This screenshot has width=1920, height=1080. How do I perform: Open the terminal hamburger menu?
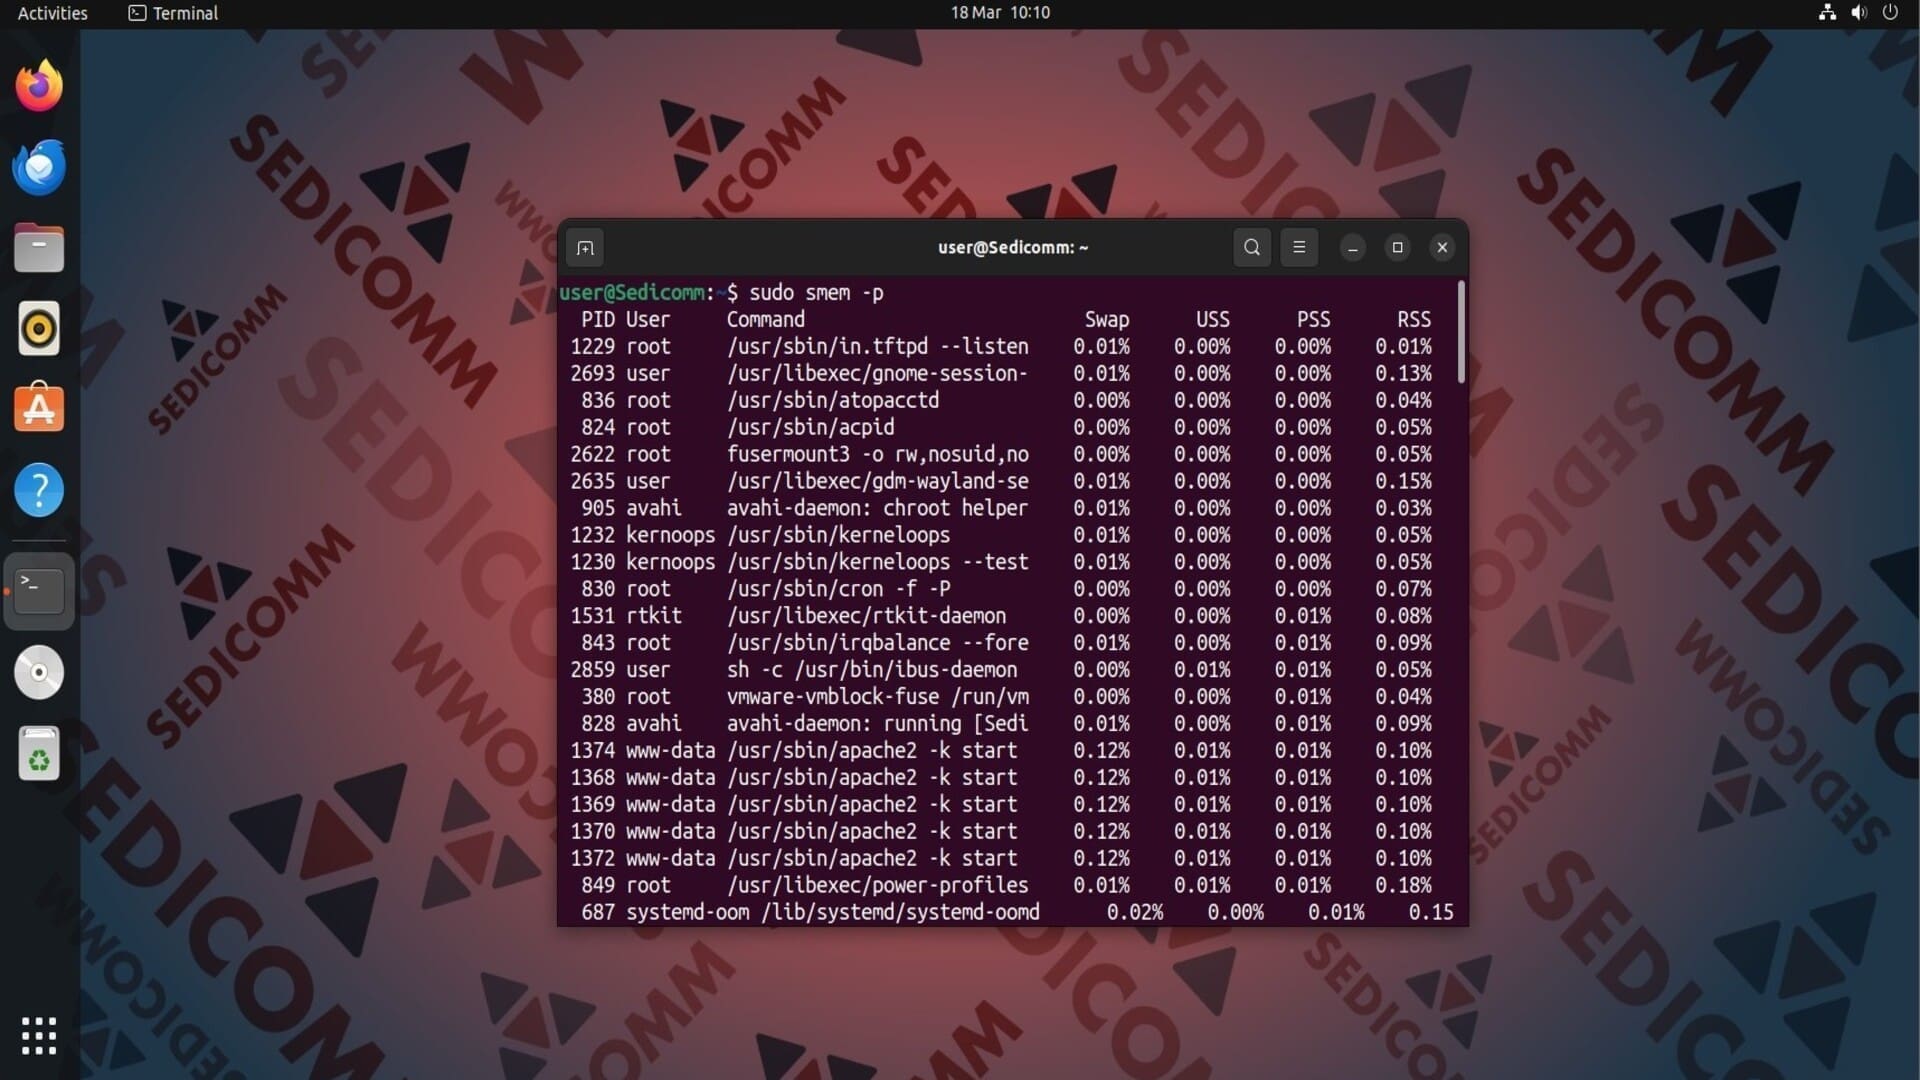coord(1299,247)
